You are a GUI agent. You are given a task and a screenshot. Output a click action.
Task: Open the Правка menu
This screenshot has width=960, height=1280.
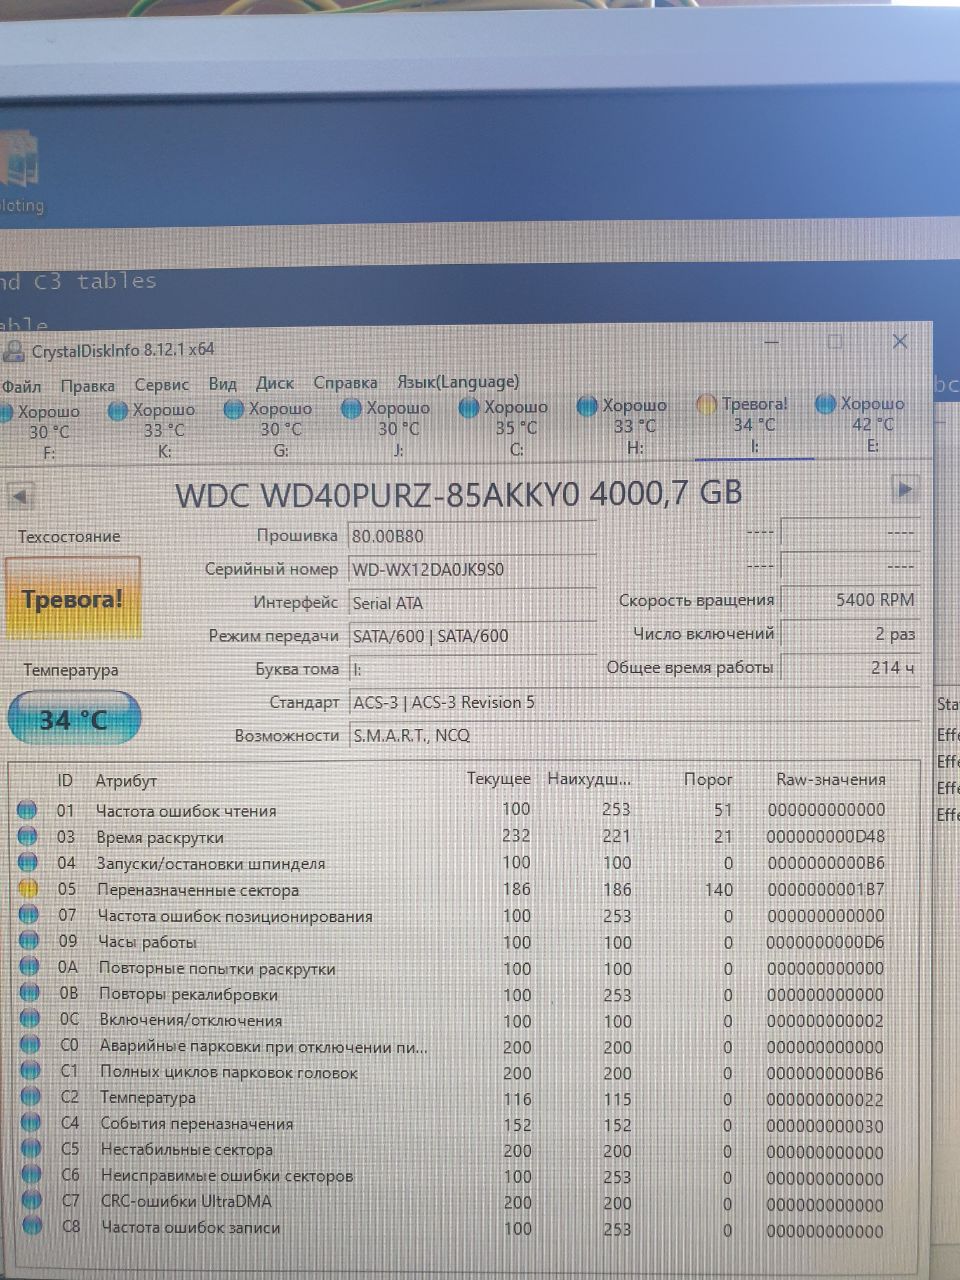coord(87,385)
